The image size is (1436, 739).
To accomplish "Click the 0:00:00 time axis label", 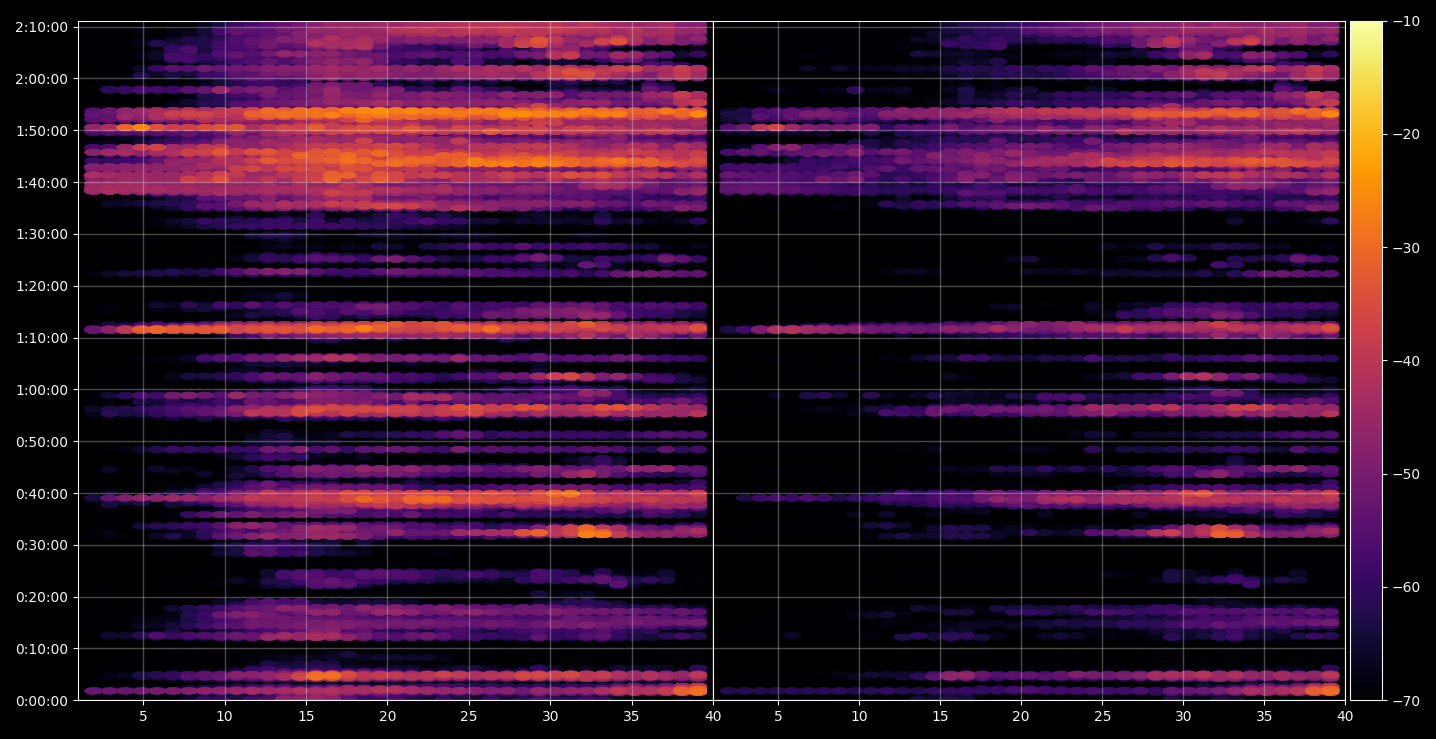I will [x=41, y=701].
